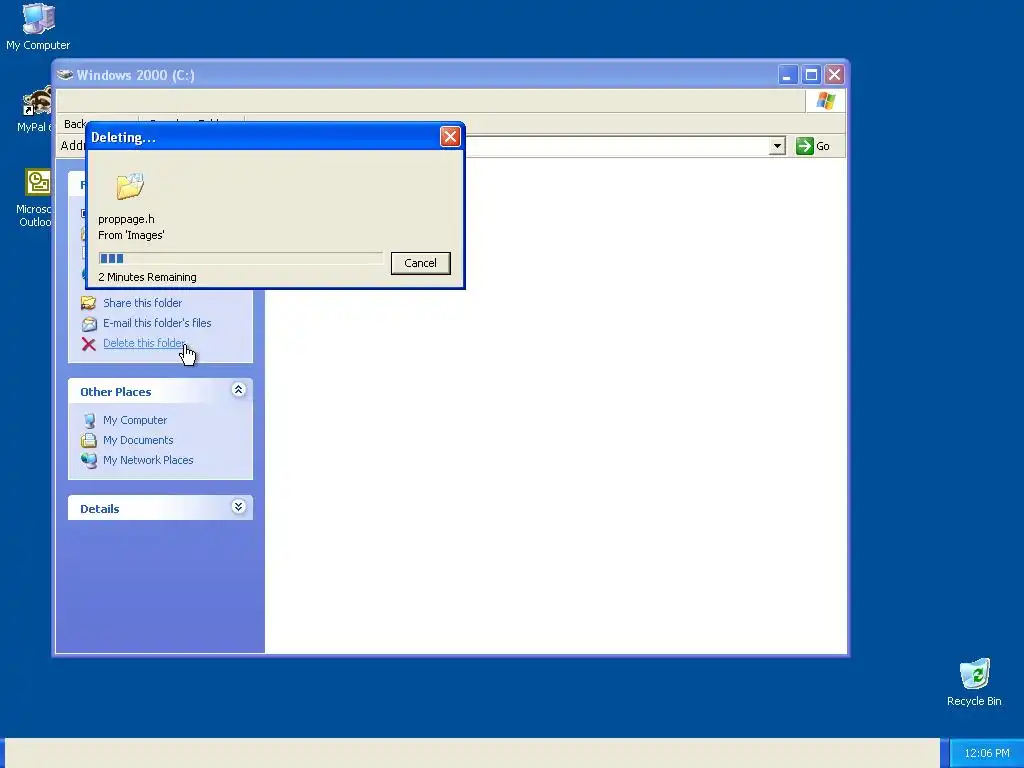Maximize the Windows 2000 (C:) window
The height and width of the screenshot is (768, 1024).
[x=811, y=75]
